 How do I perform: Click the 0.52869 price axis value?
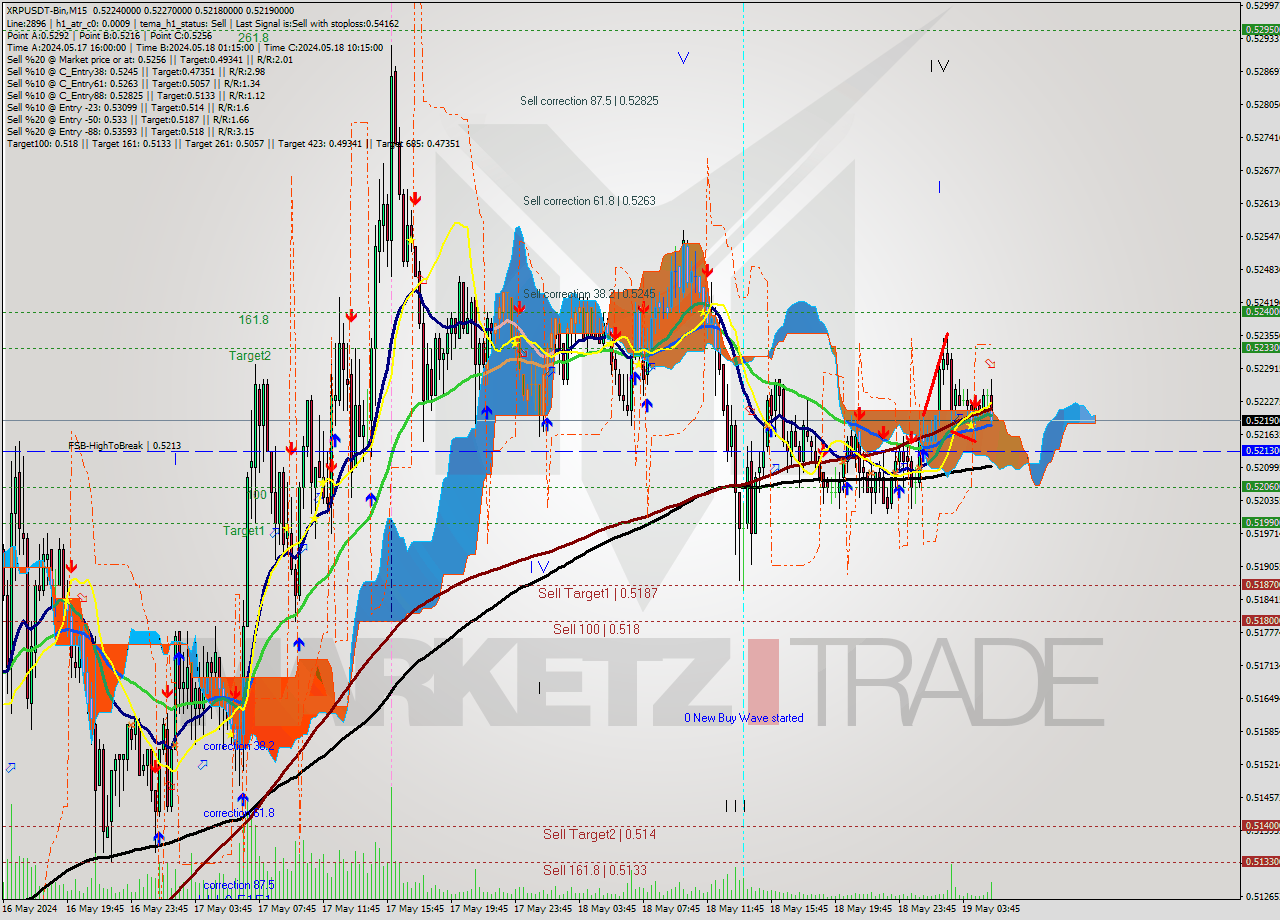tap(1263, 71)
